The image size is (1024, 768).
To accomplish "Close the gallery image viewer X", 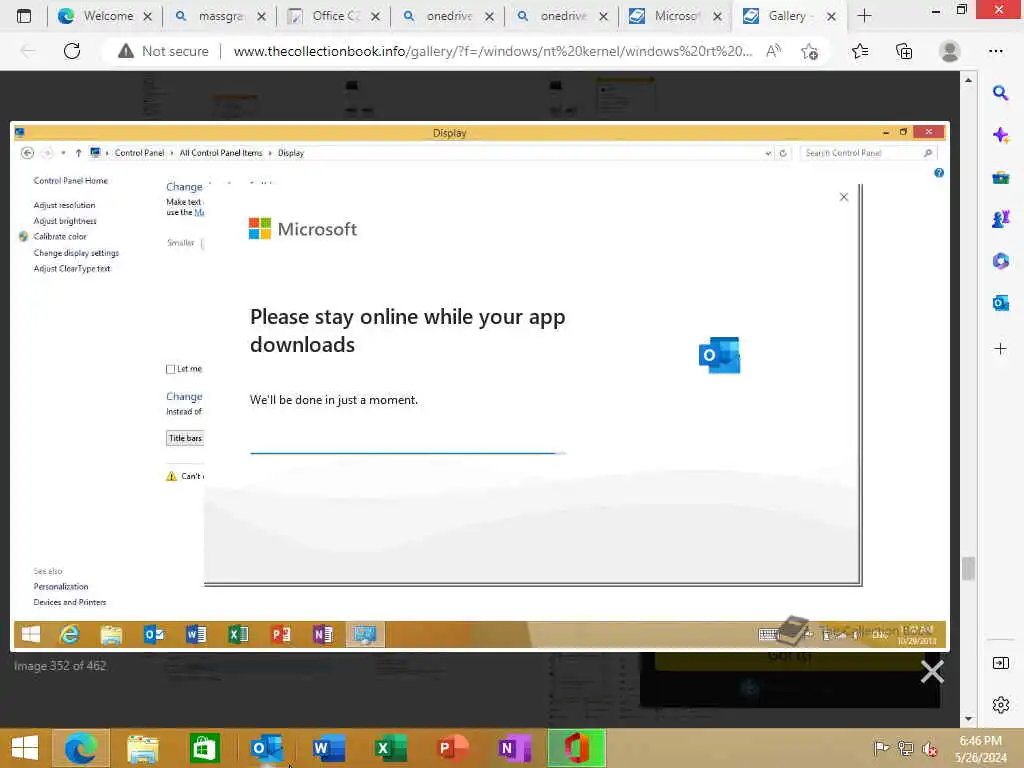I will 932,671.
